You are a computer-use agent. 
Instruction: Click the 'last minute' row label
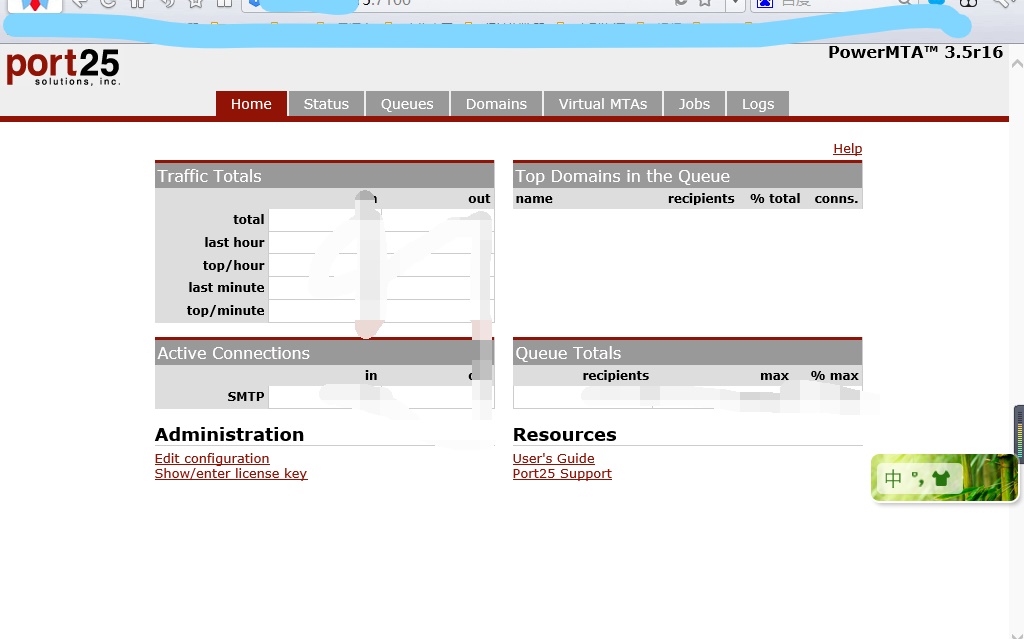226,287
